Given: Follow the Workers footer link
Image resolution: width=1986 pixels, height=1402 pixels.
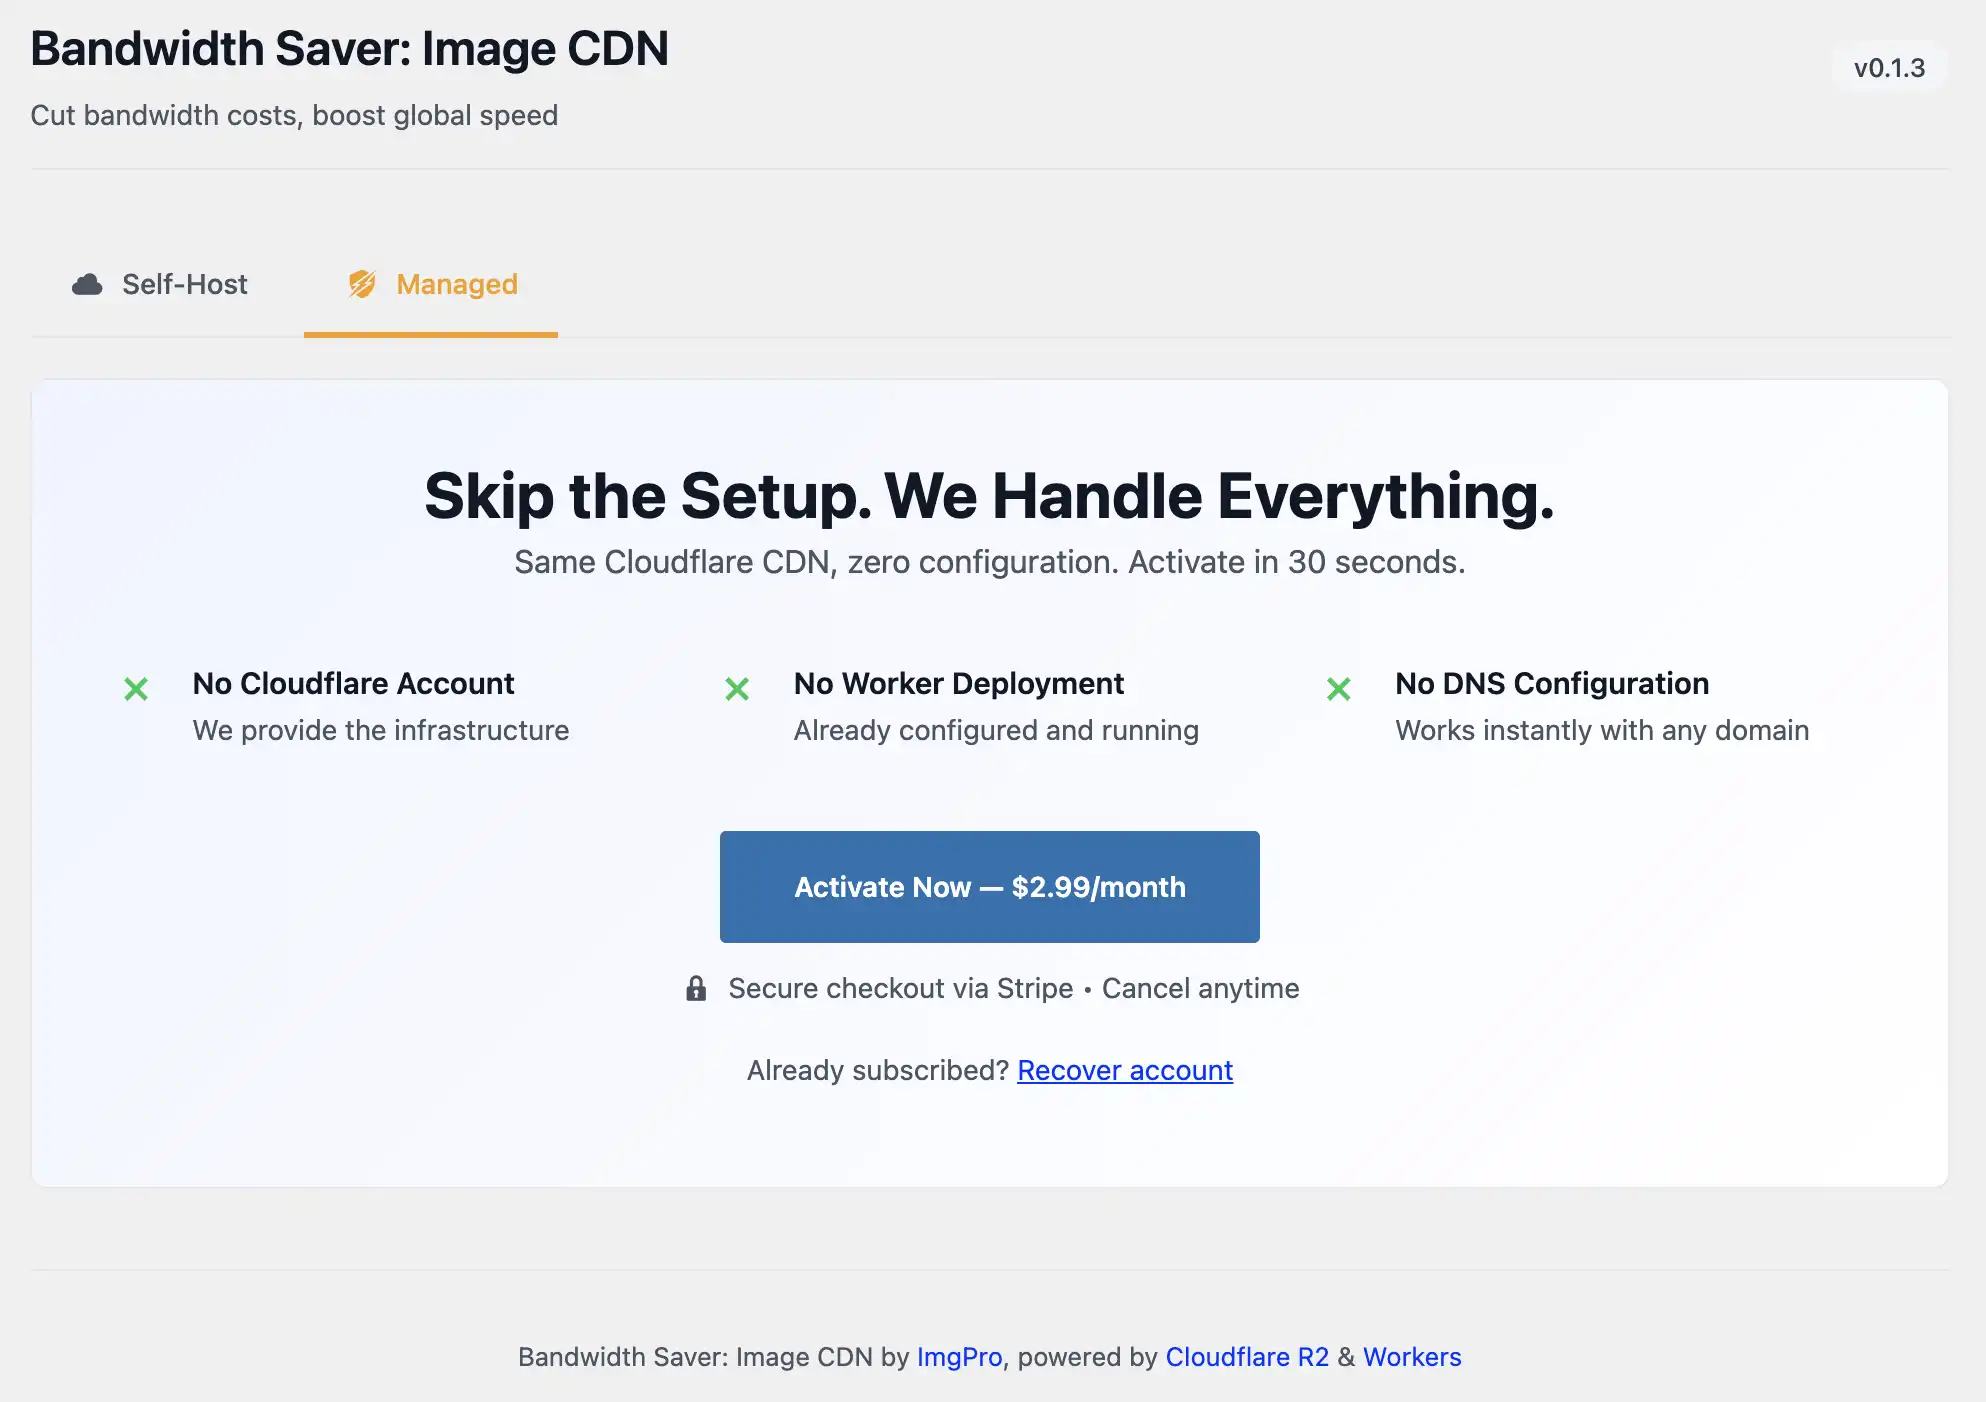Looking at the screenshot, I should pos(1412,1357).
